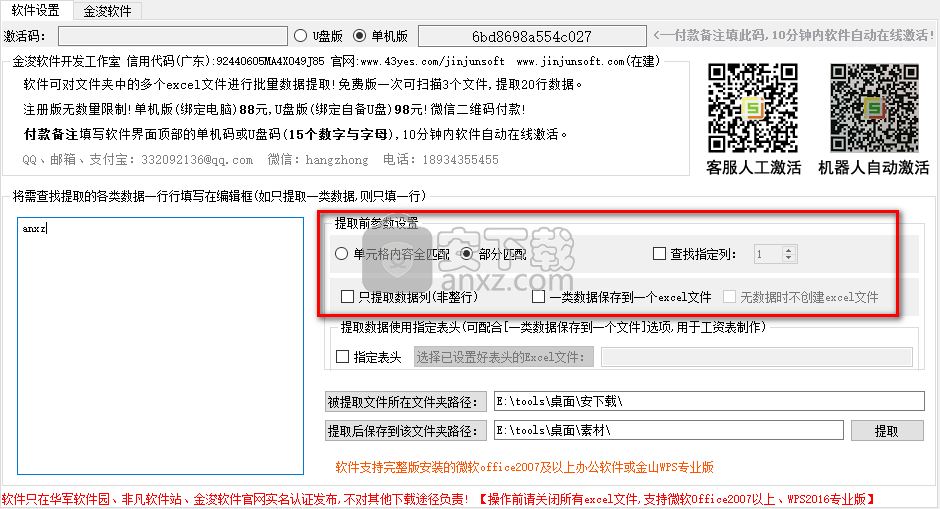Image resolution: width=940 pixels, height=509 pixels.
Task: Increase the column number spinner
Action: click(789, 250)
